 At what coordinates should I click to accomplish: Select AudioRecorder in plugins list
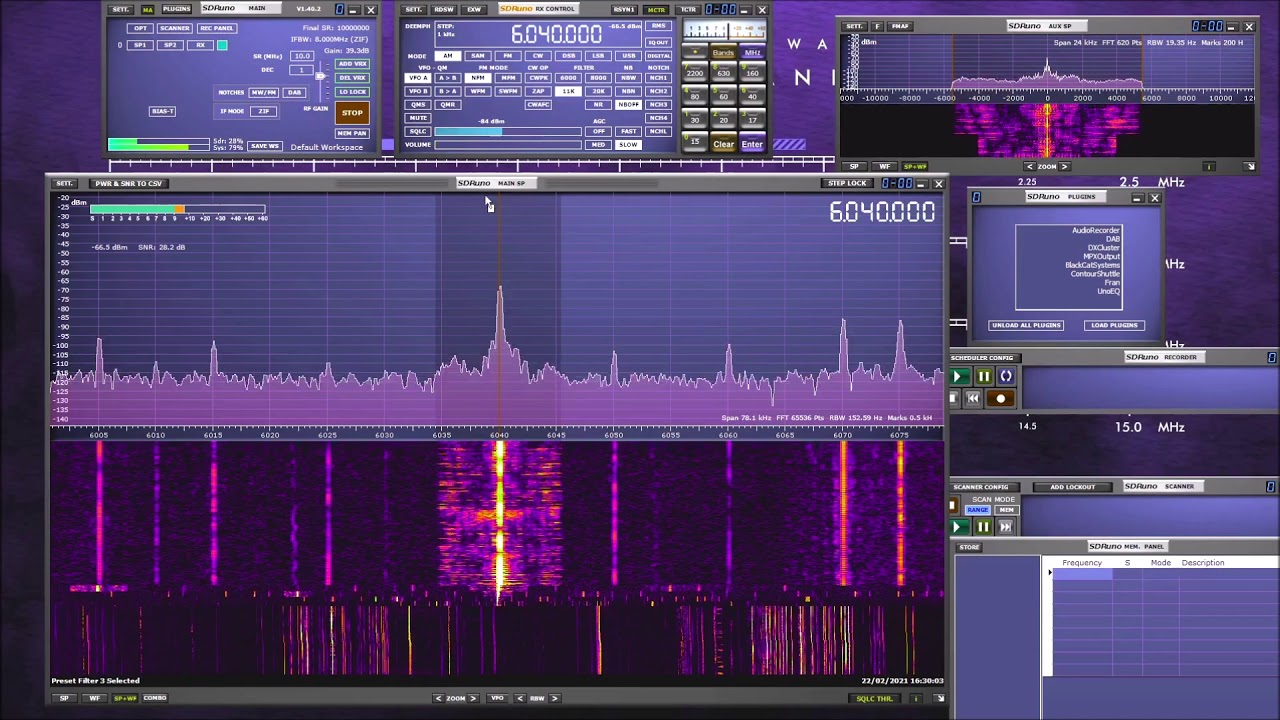[1095, 230]
